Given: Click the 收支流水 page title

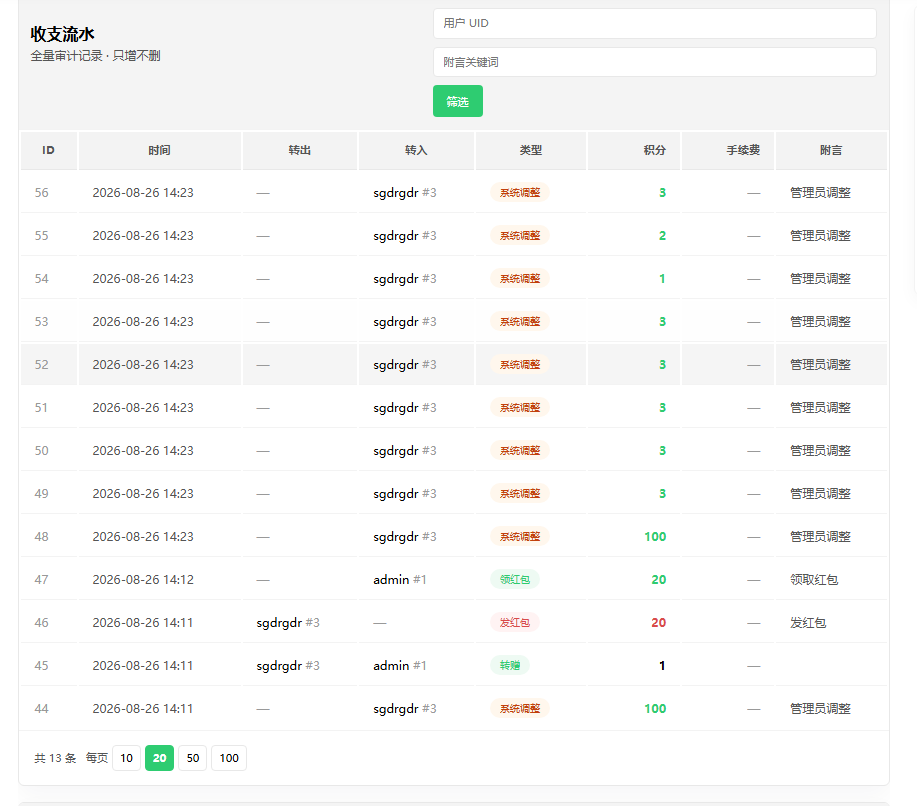Looking at the screenshot, I should coord(63,34).
